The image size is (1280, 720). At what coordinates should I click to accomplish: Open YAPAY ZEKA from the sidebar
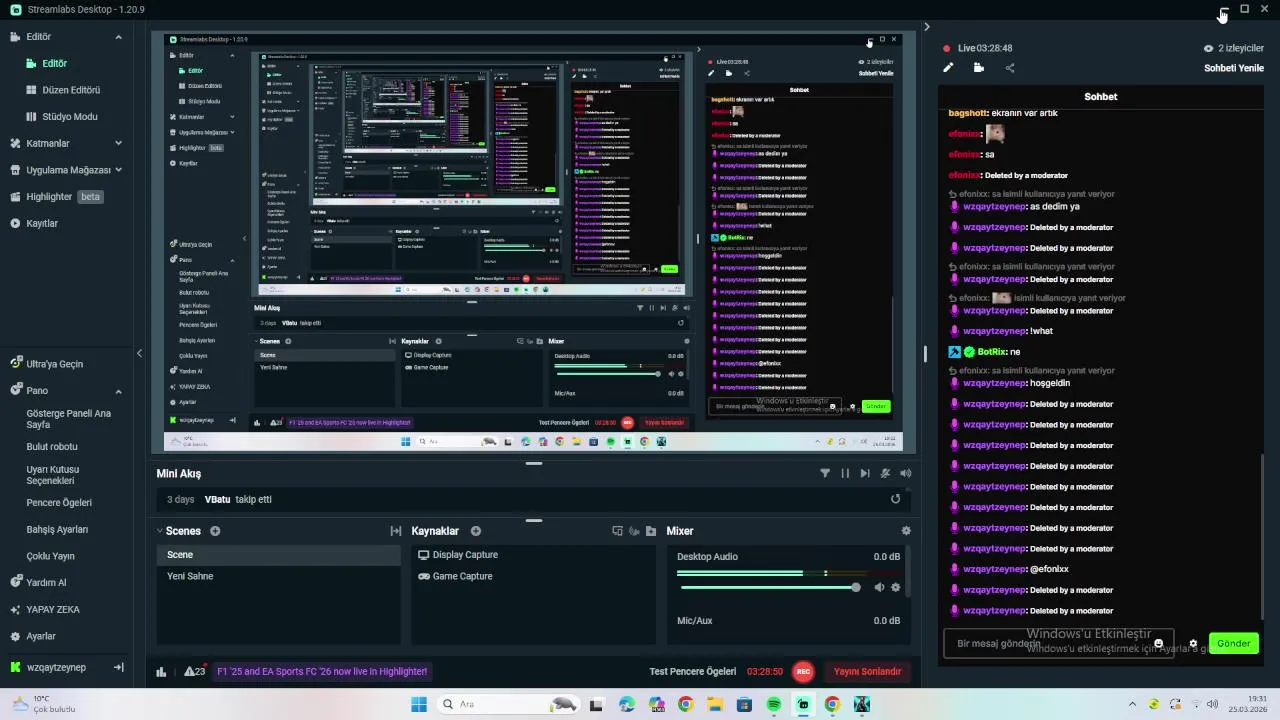(53, 609)
